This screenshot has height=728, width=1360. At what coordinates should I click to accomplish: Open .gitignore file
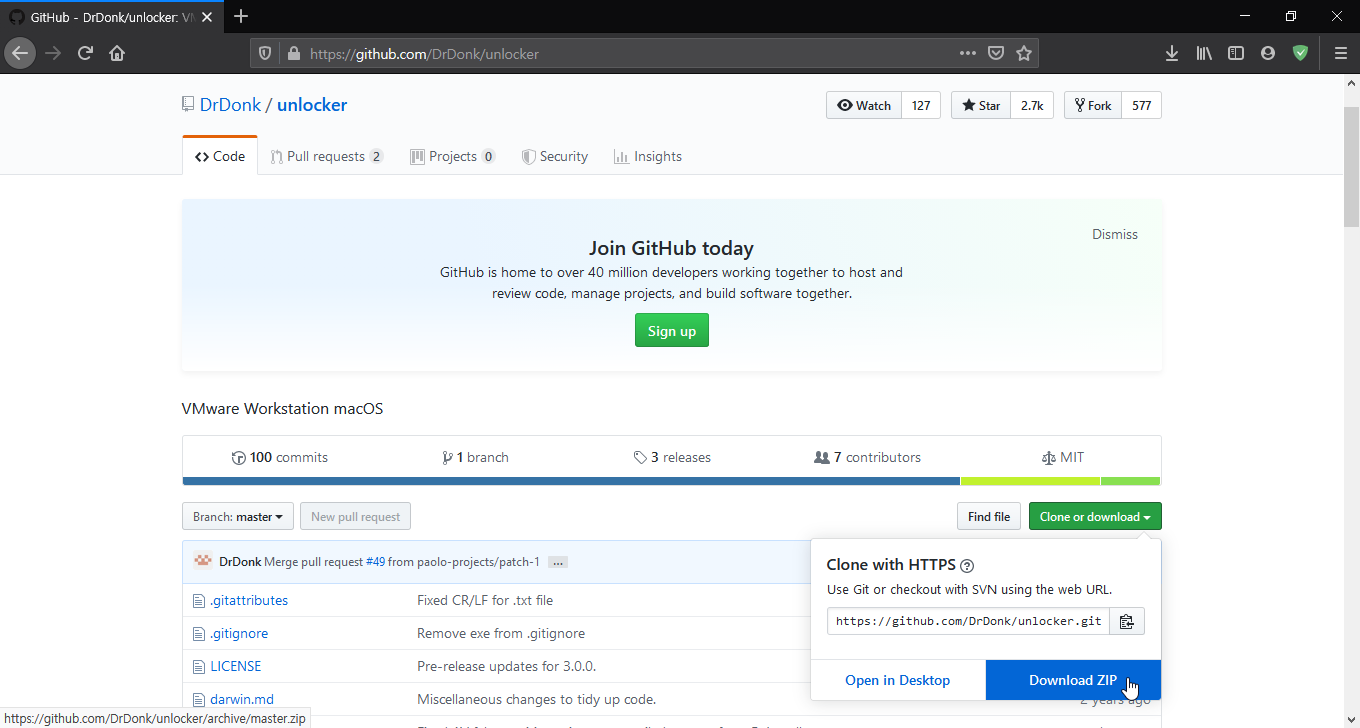tap(239, 633)
